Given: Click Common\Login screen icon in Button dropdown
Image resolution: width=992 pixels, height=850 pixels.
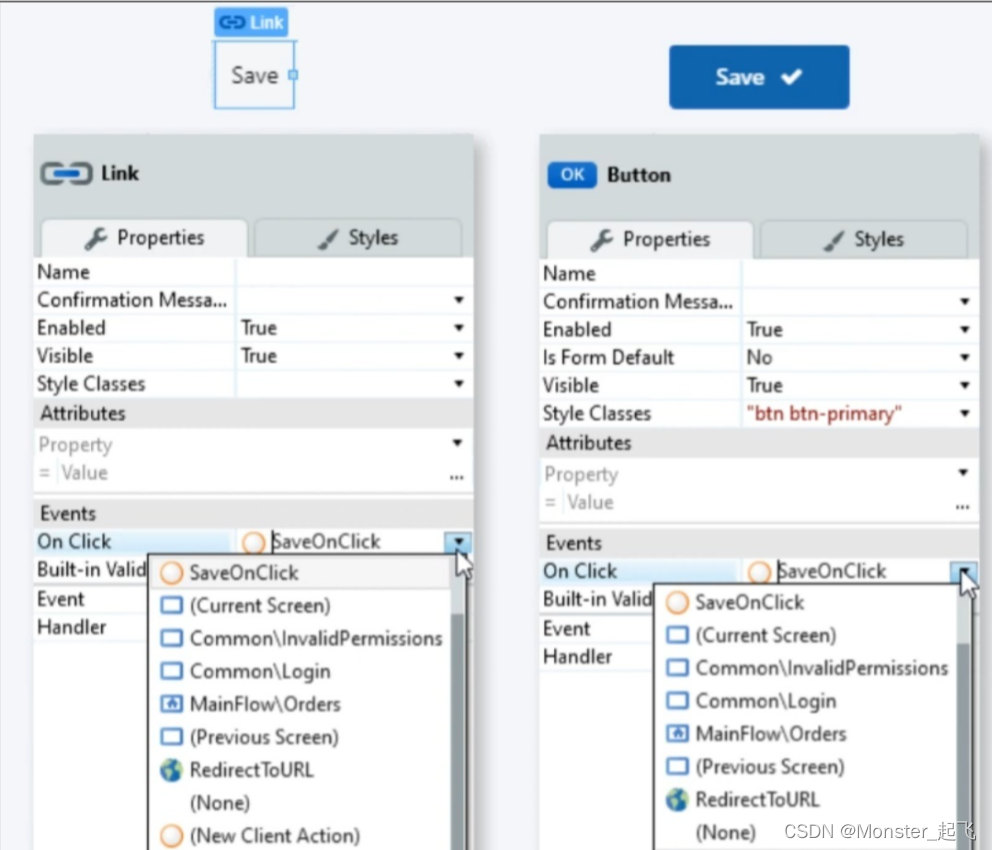Looking at the screenshot, I should coord(677,701).
